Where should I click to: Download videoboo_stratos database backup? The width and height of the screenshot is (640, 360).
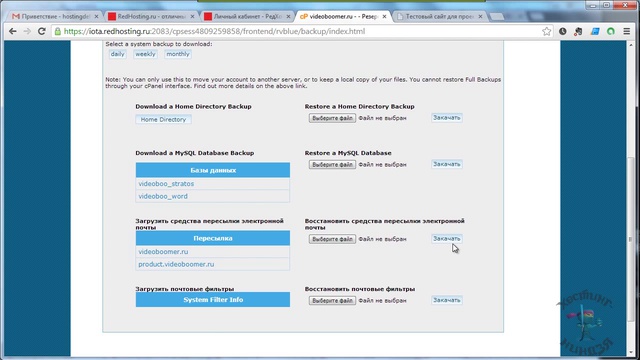click(166, 184)
